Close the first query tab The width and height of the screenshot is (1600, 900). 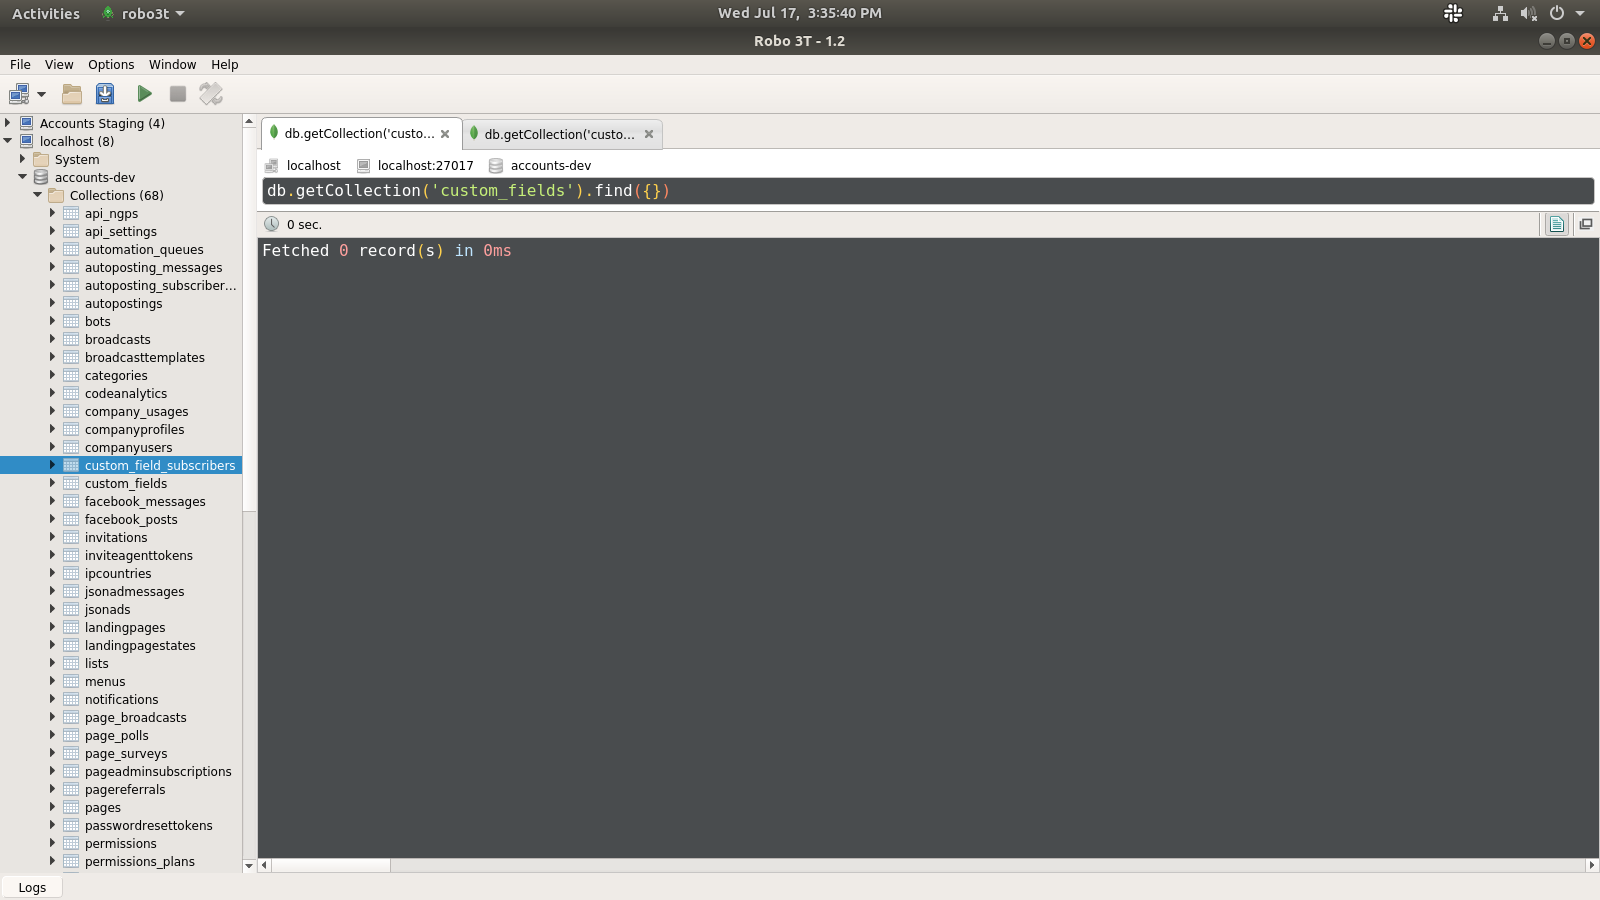[x=445, y=133]
